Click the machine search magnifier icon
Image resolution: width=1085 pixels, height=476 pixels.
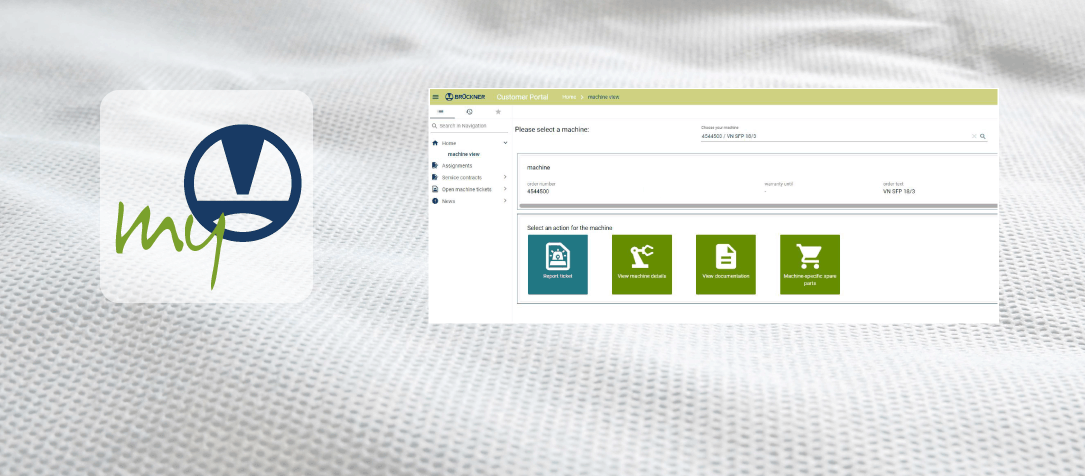983,136
